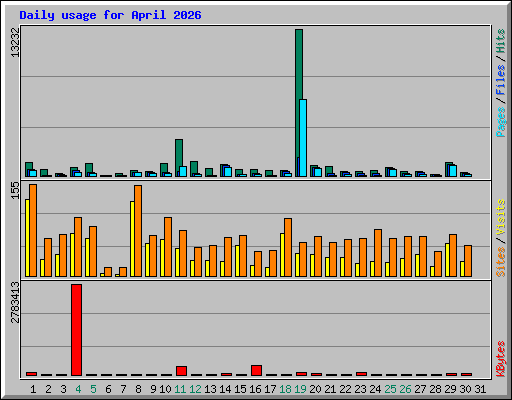Click the 13232 hits axis value
The width and height of the screenshot is (512, 400).
[15, 42]
